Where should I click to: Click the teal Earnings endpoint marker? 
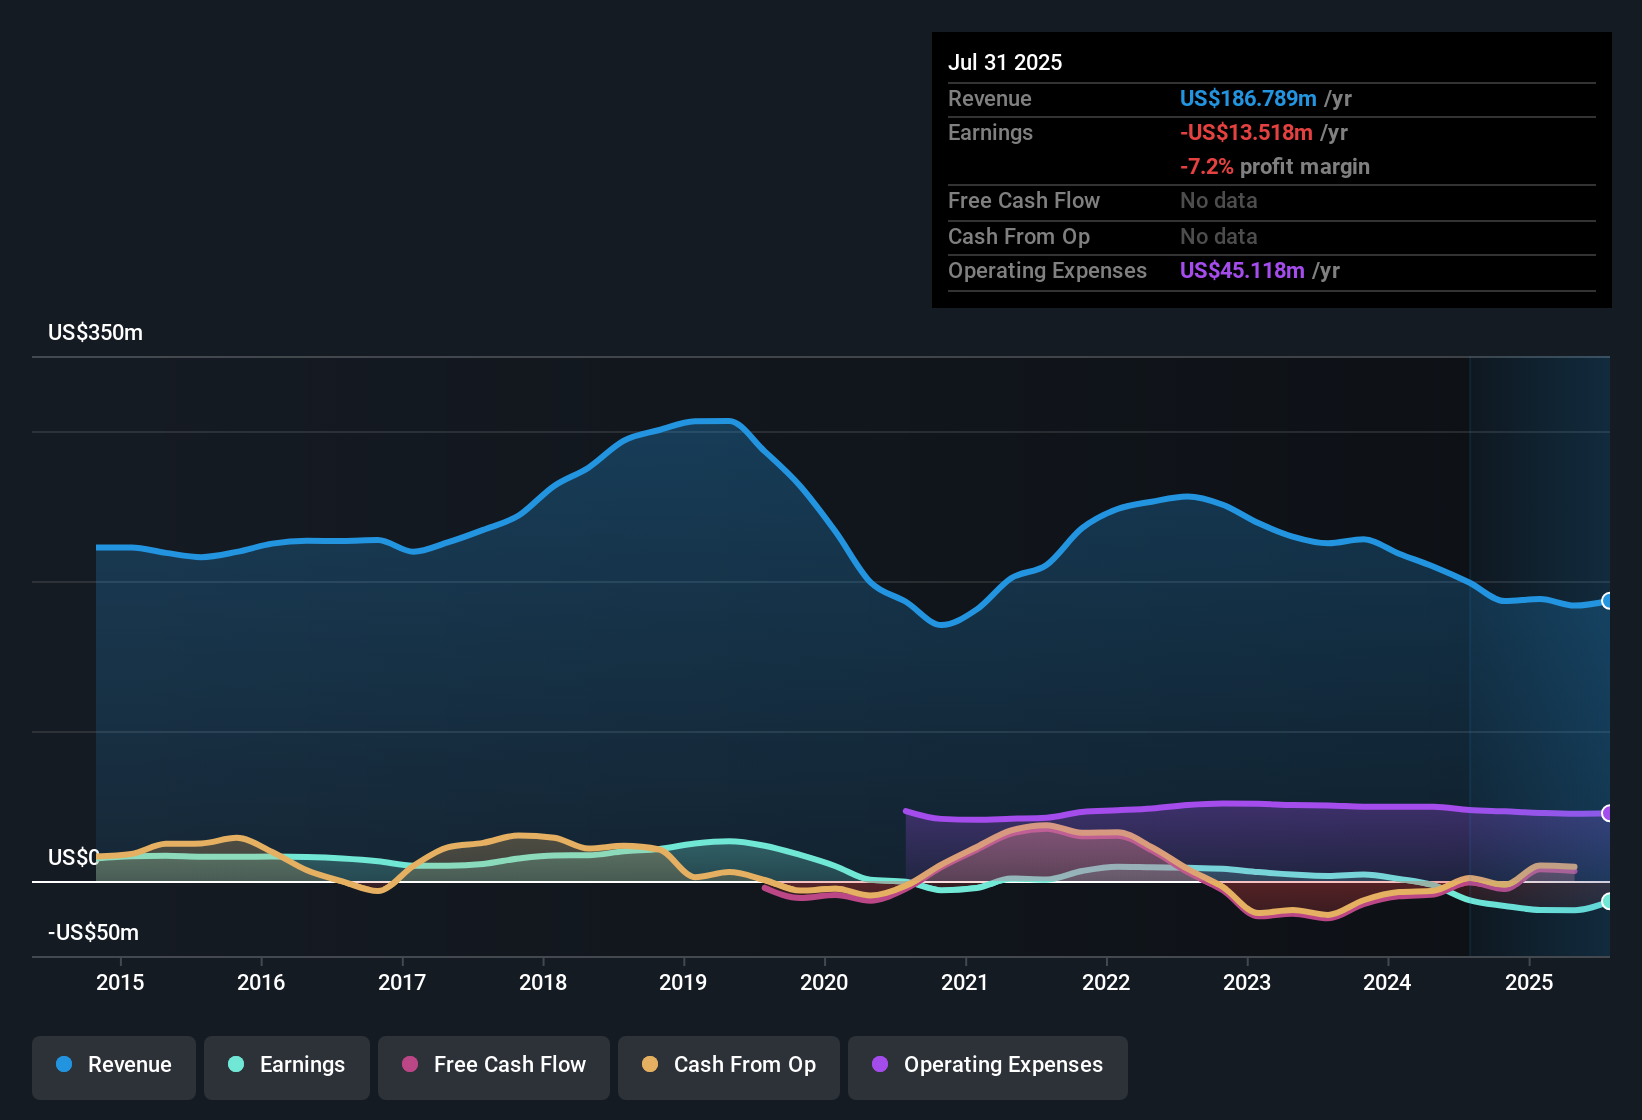tap(1607, 901)
